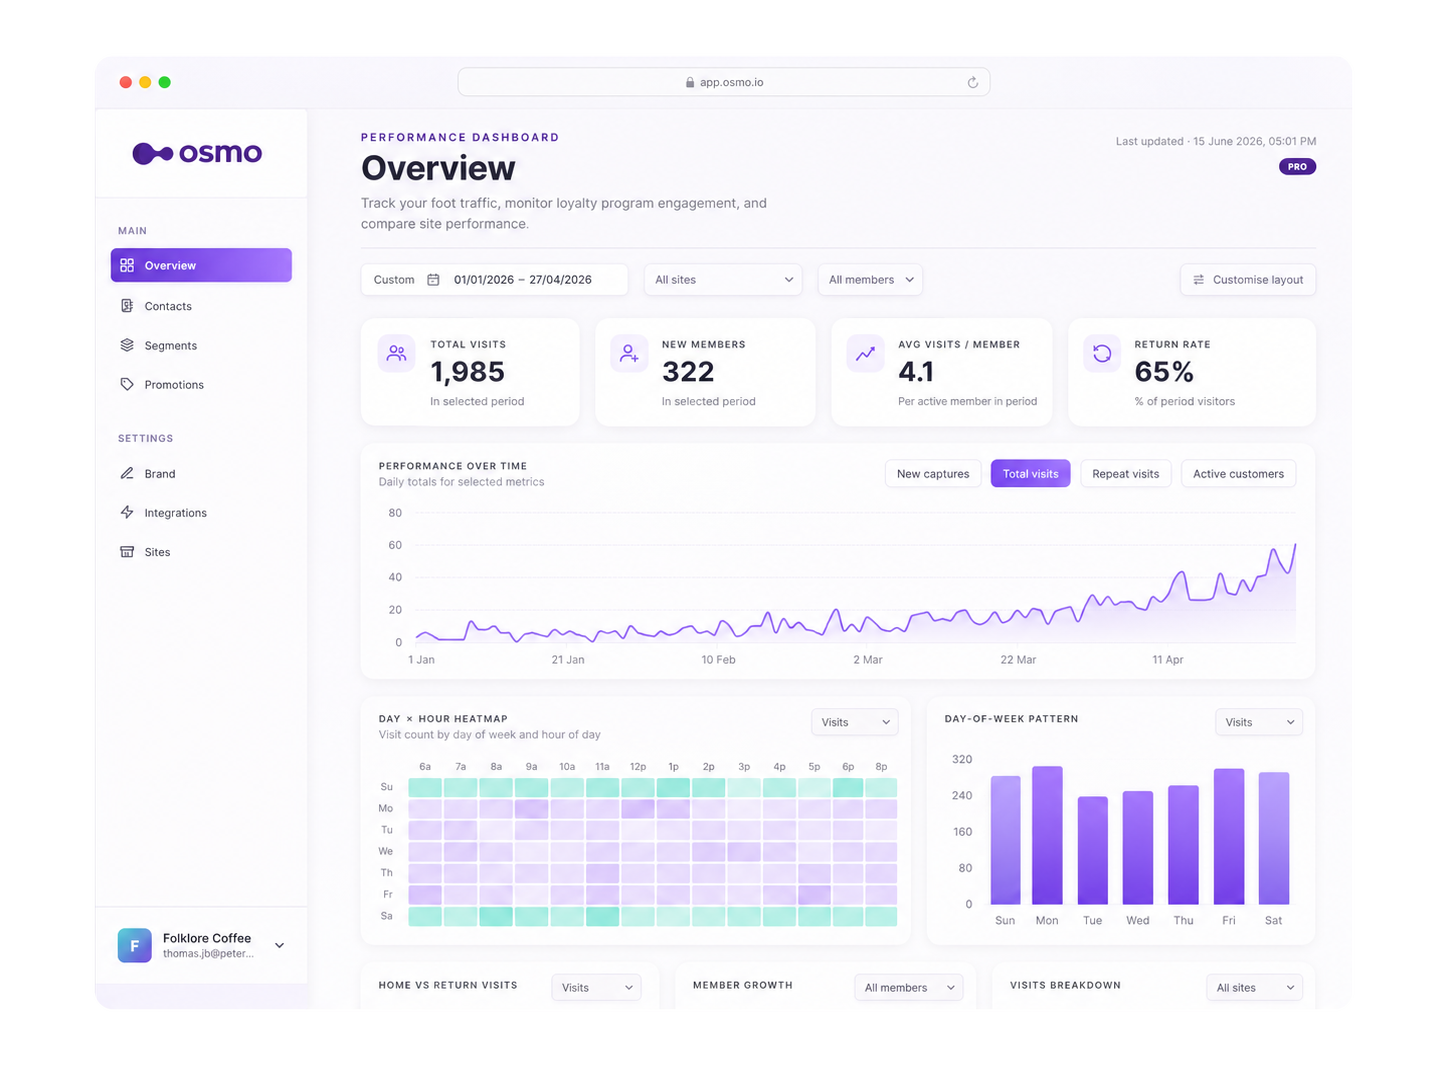Screen dimensions: 1448x1086
Task: Open the Home vs Return Visits dropdown
Action: coord(596,987)
